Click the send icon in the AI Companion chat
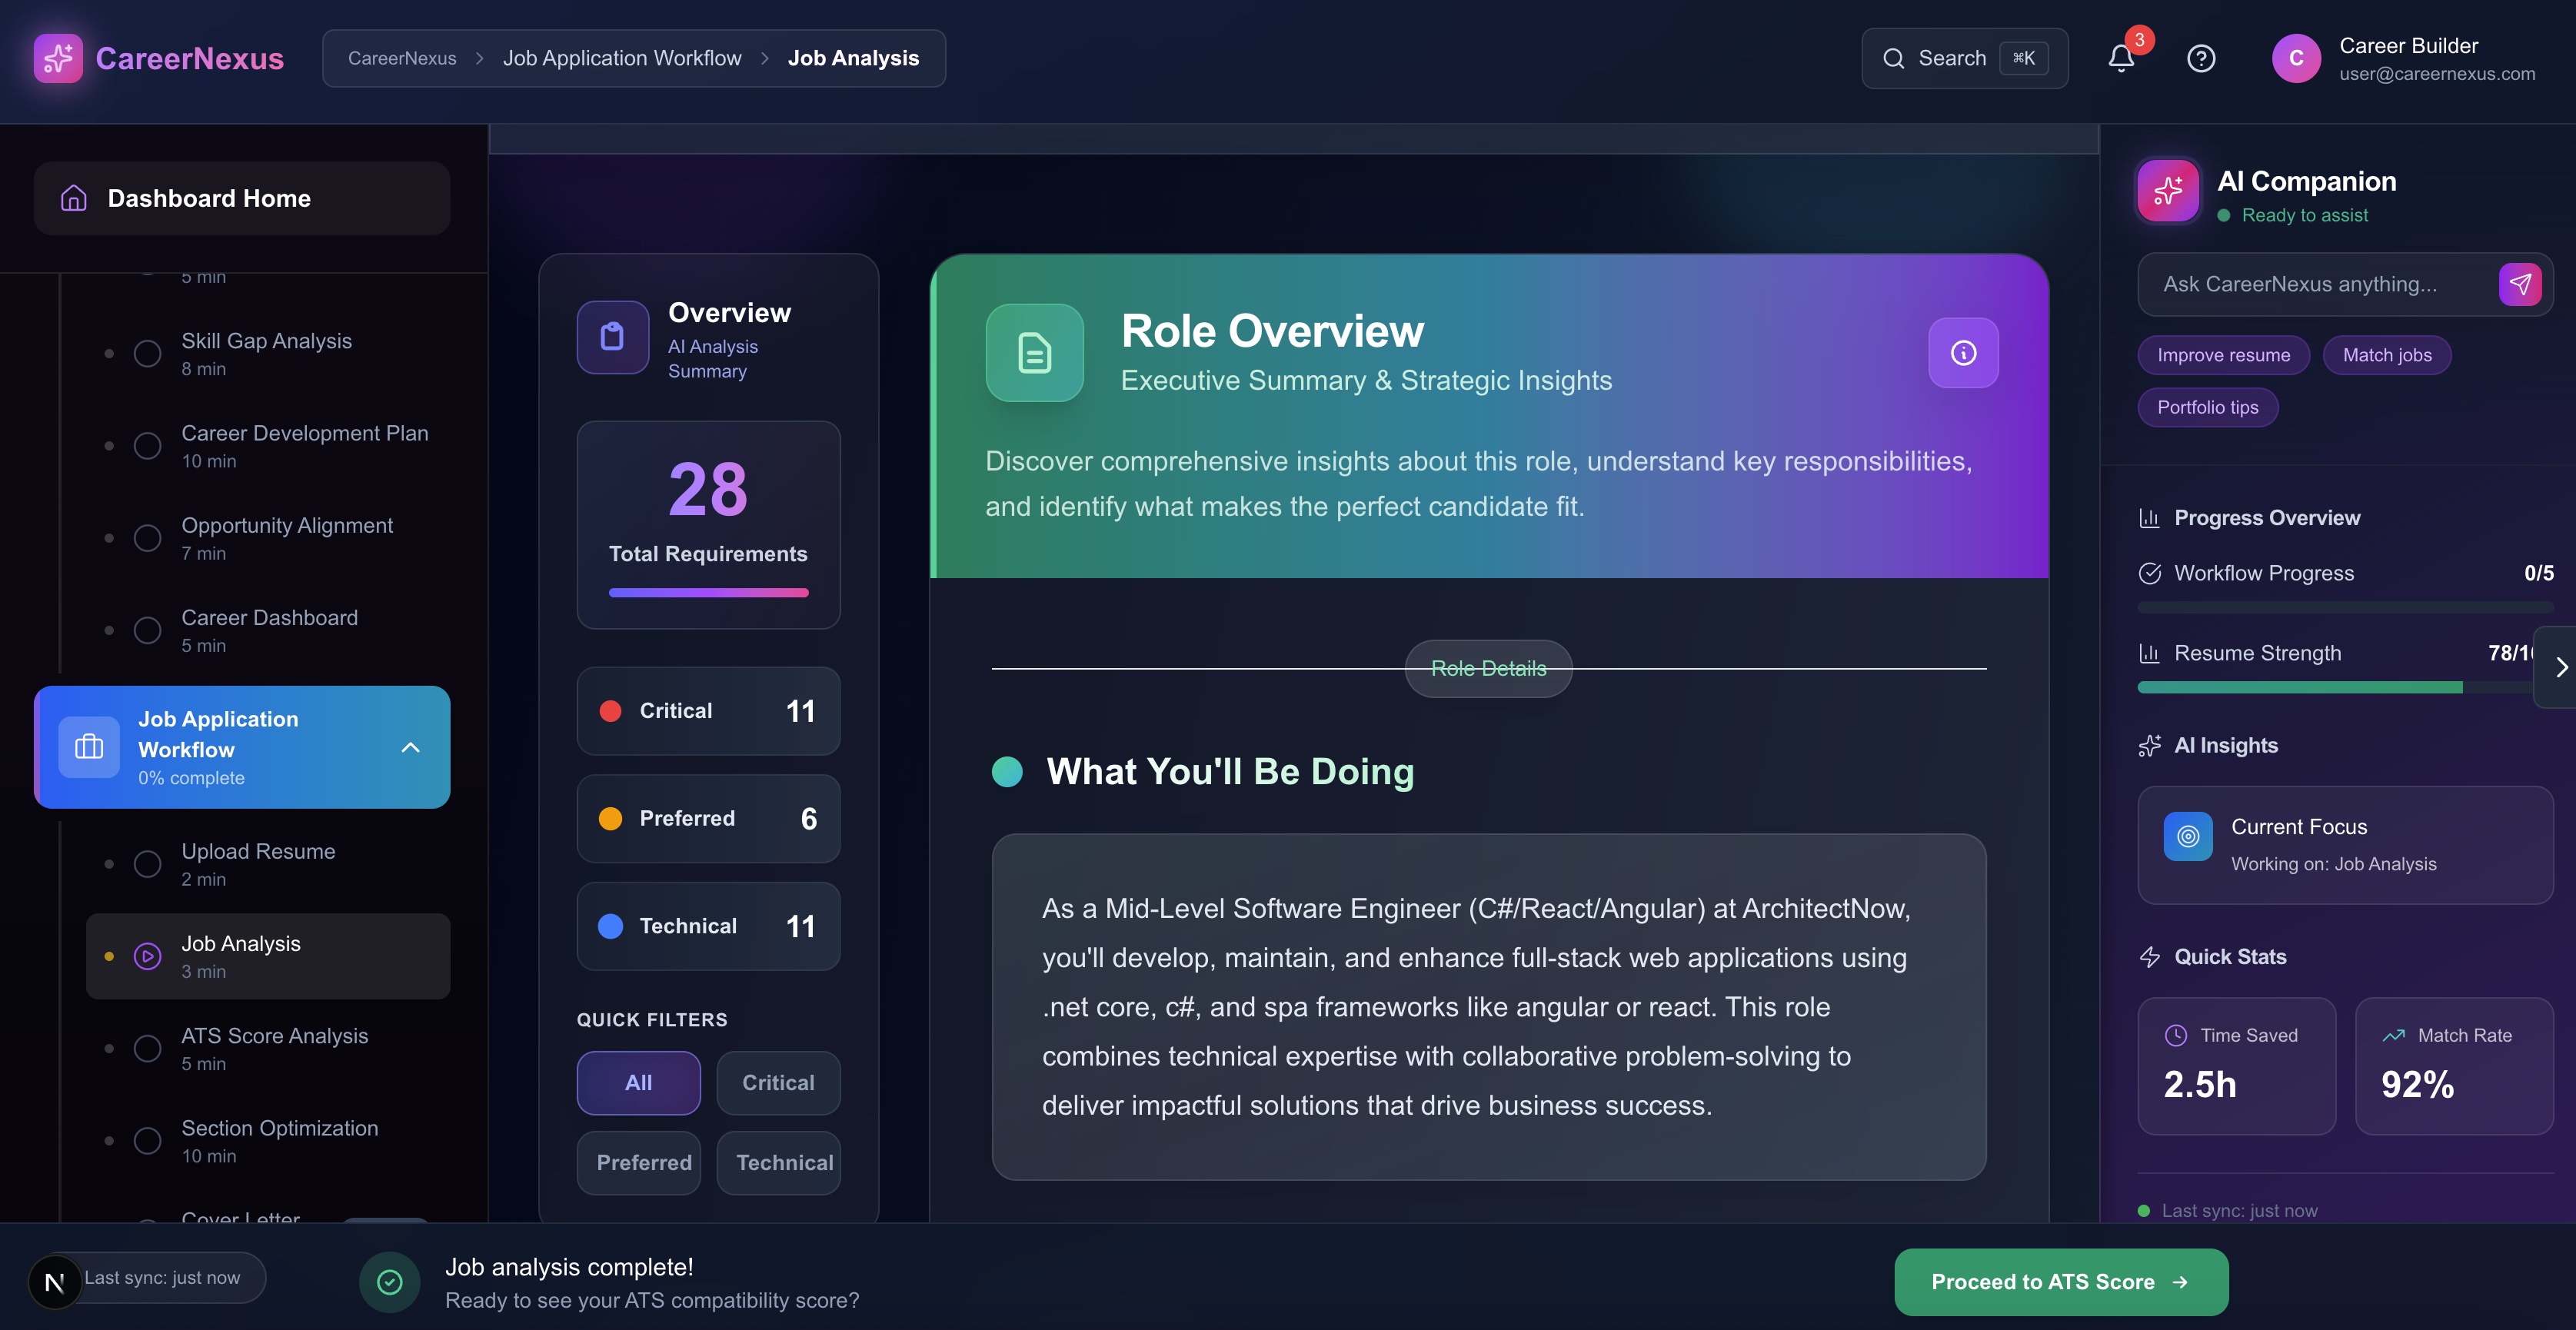 tap(2521, 284)
